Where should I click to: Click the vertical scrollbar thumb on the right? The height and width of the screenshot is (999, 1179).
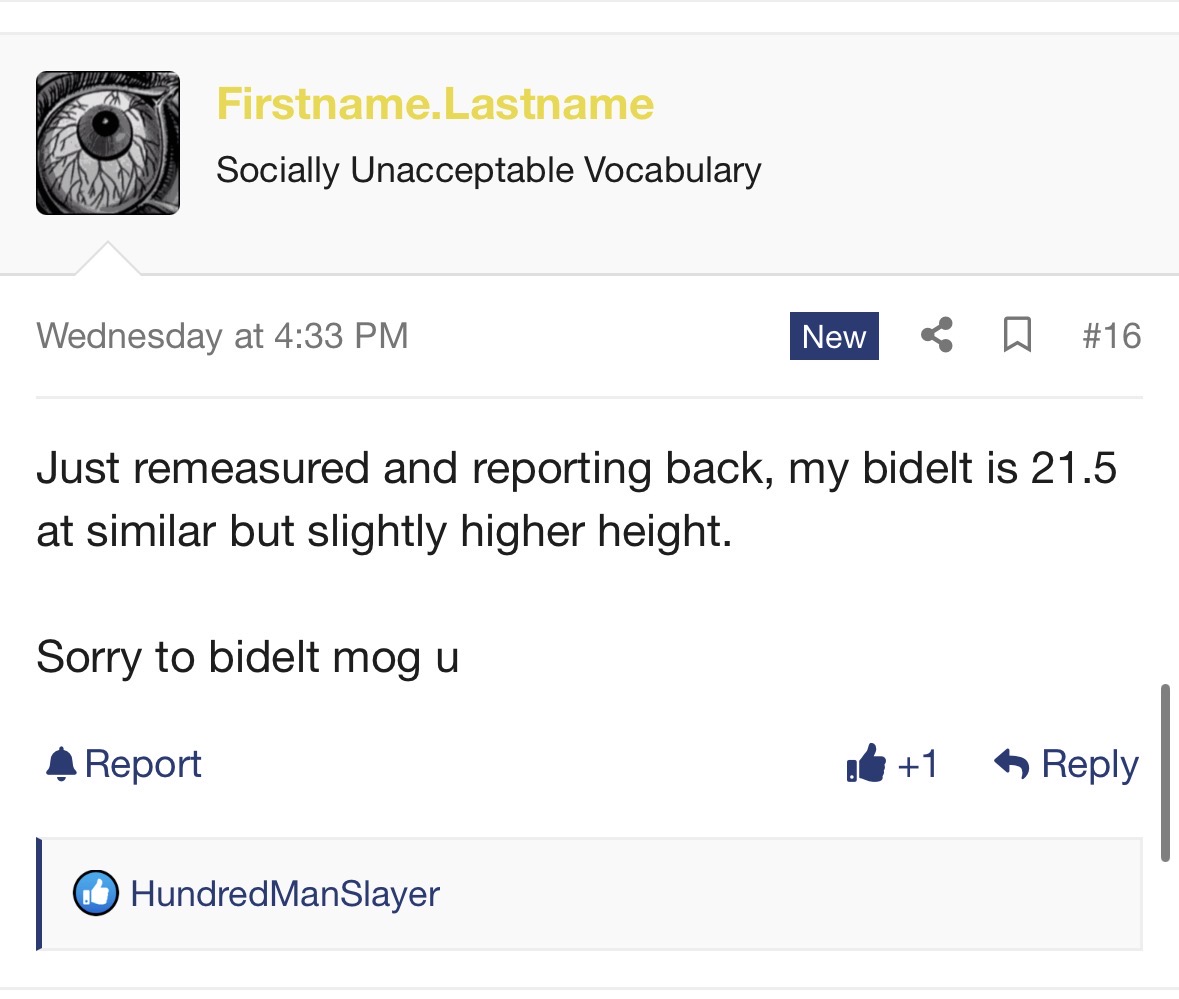[x=1165, y=772]
